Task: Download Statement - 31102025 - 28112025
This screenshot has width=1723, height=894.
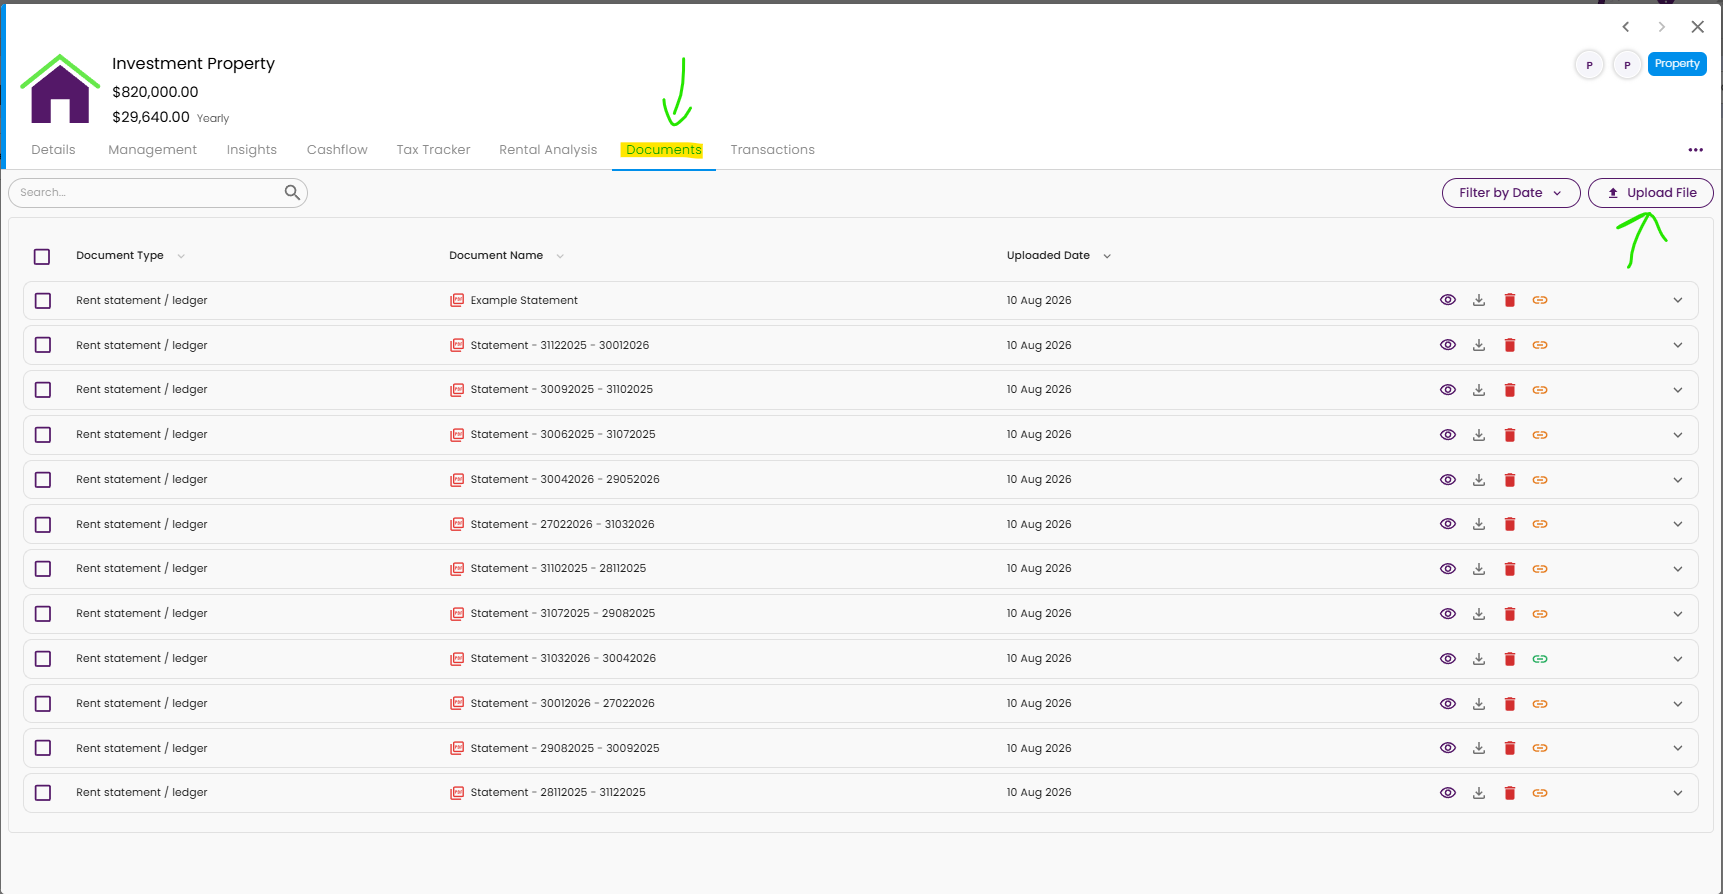Action: pos(1479,569)
